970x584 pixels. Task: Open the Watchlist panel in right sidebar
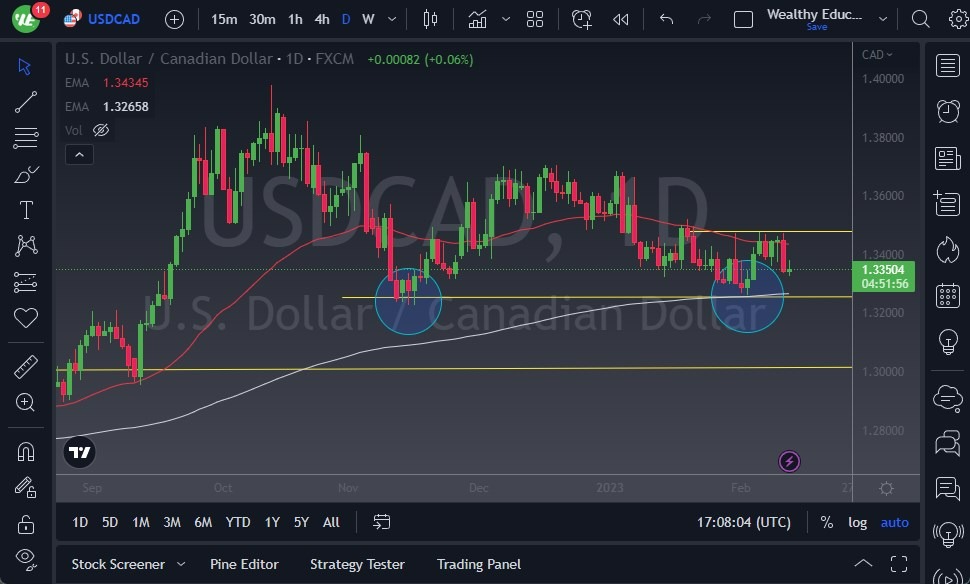947,65
